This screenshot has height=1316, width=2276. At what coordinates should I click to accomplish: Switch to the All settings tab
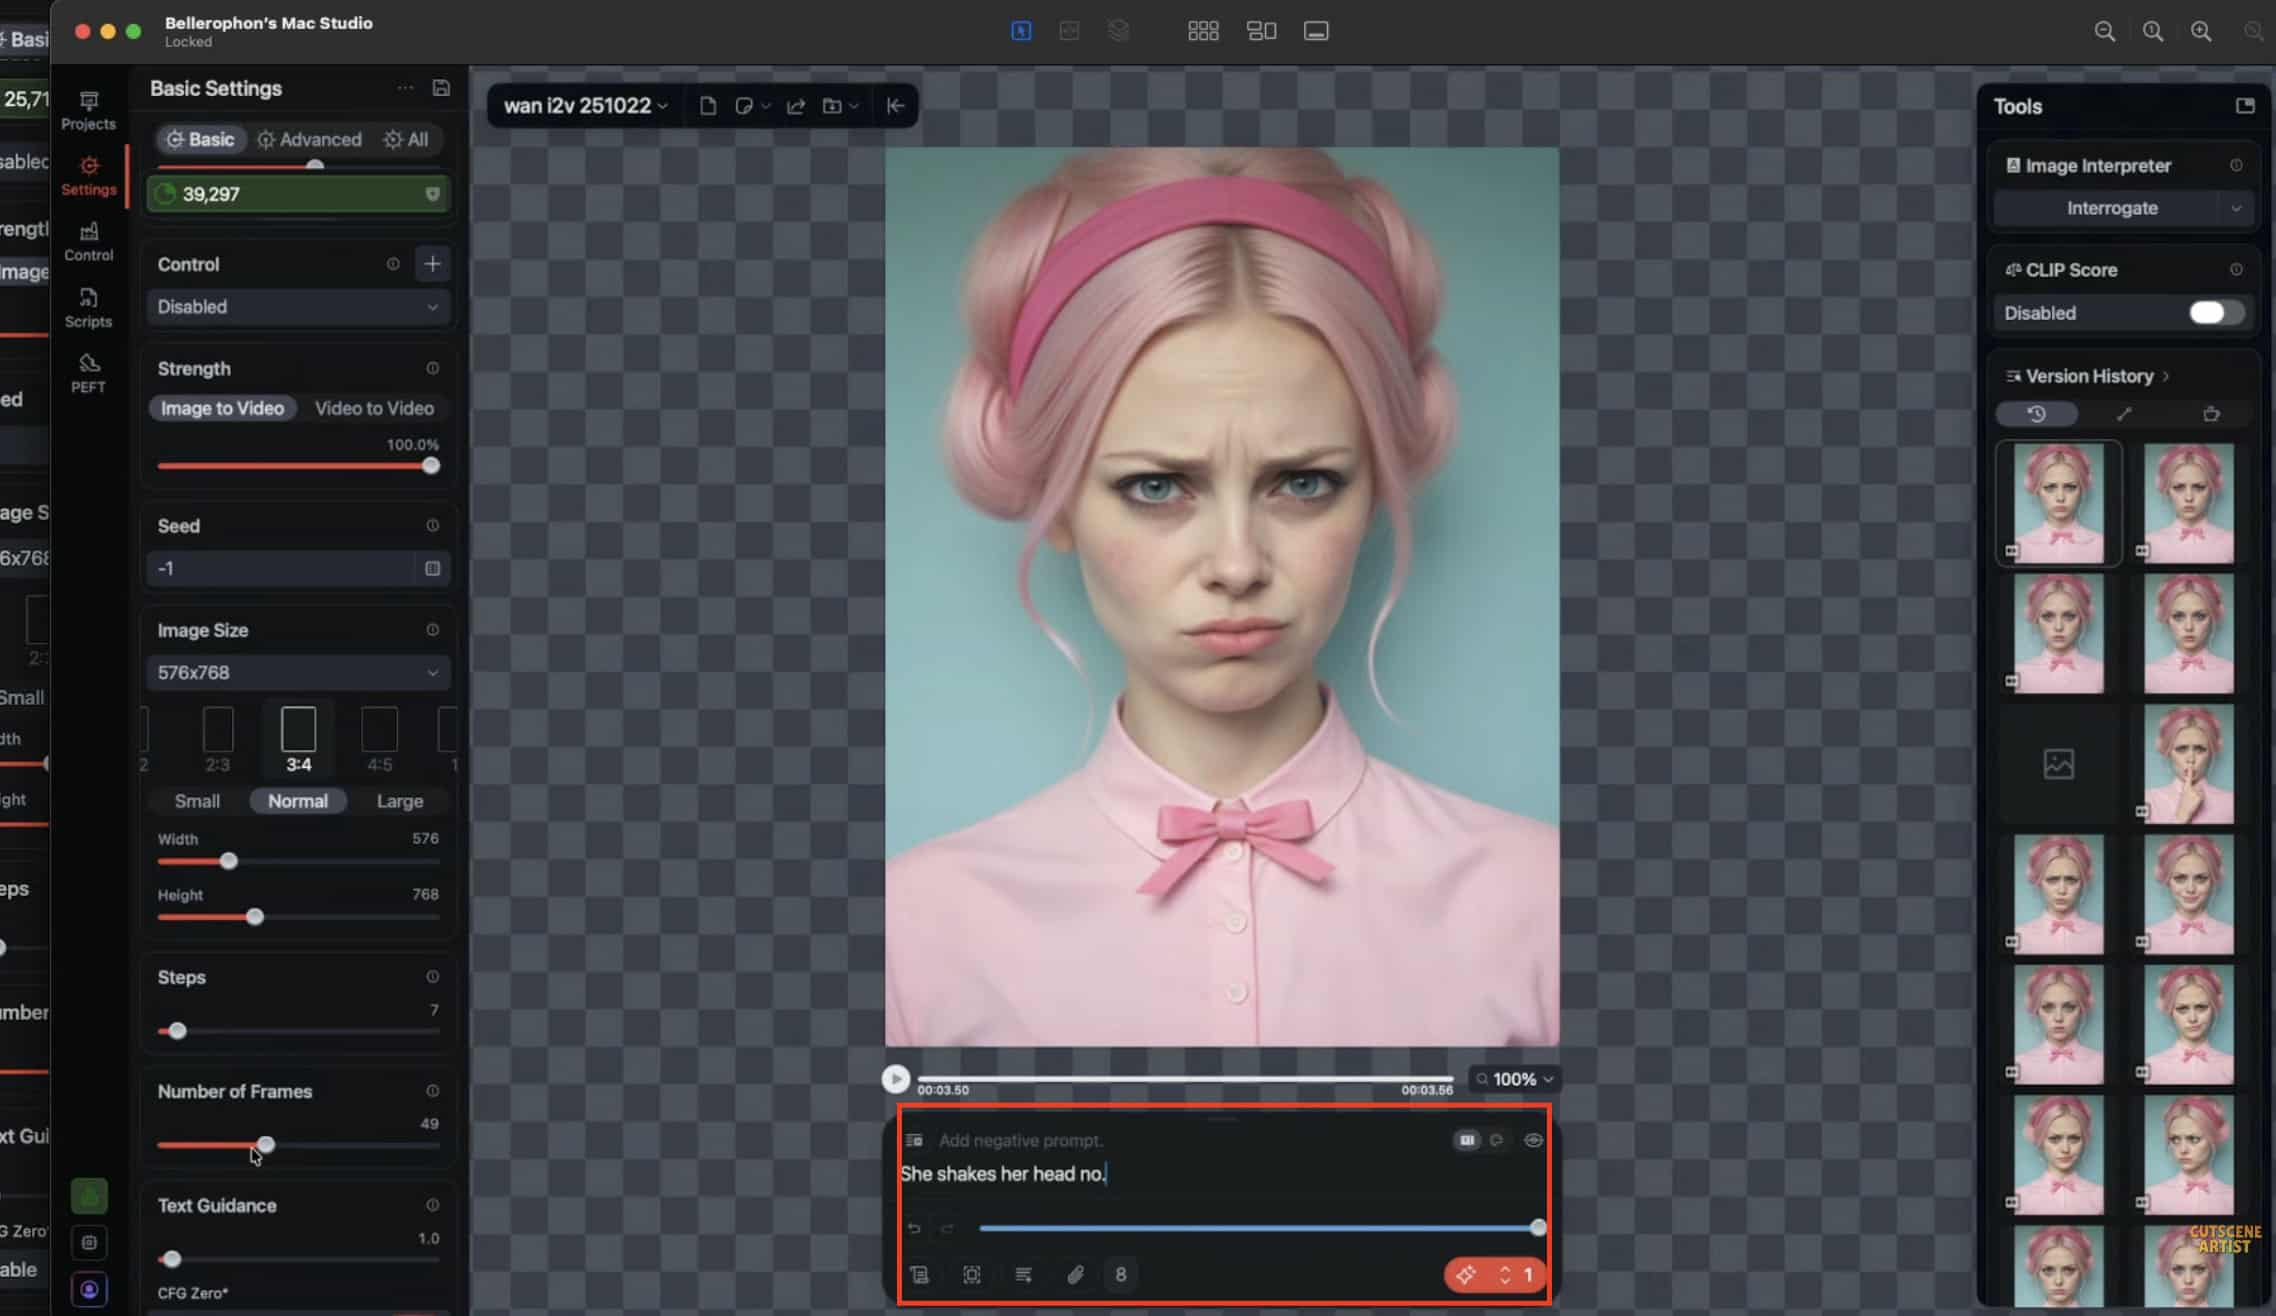click(406, 139)
